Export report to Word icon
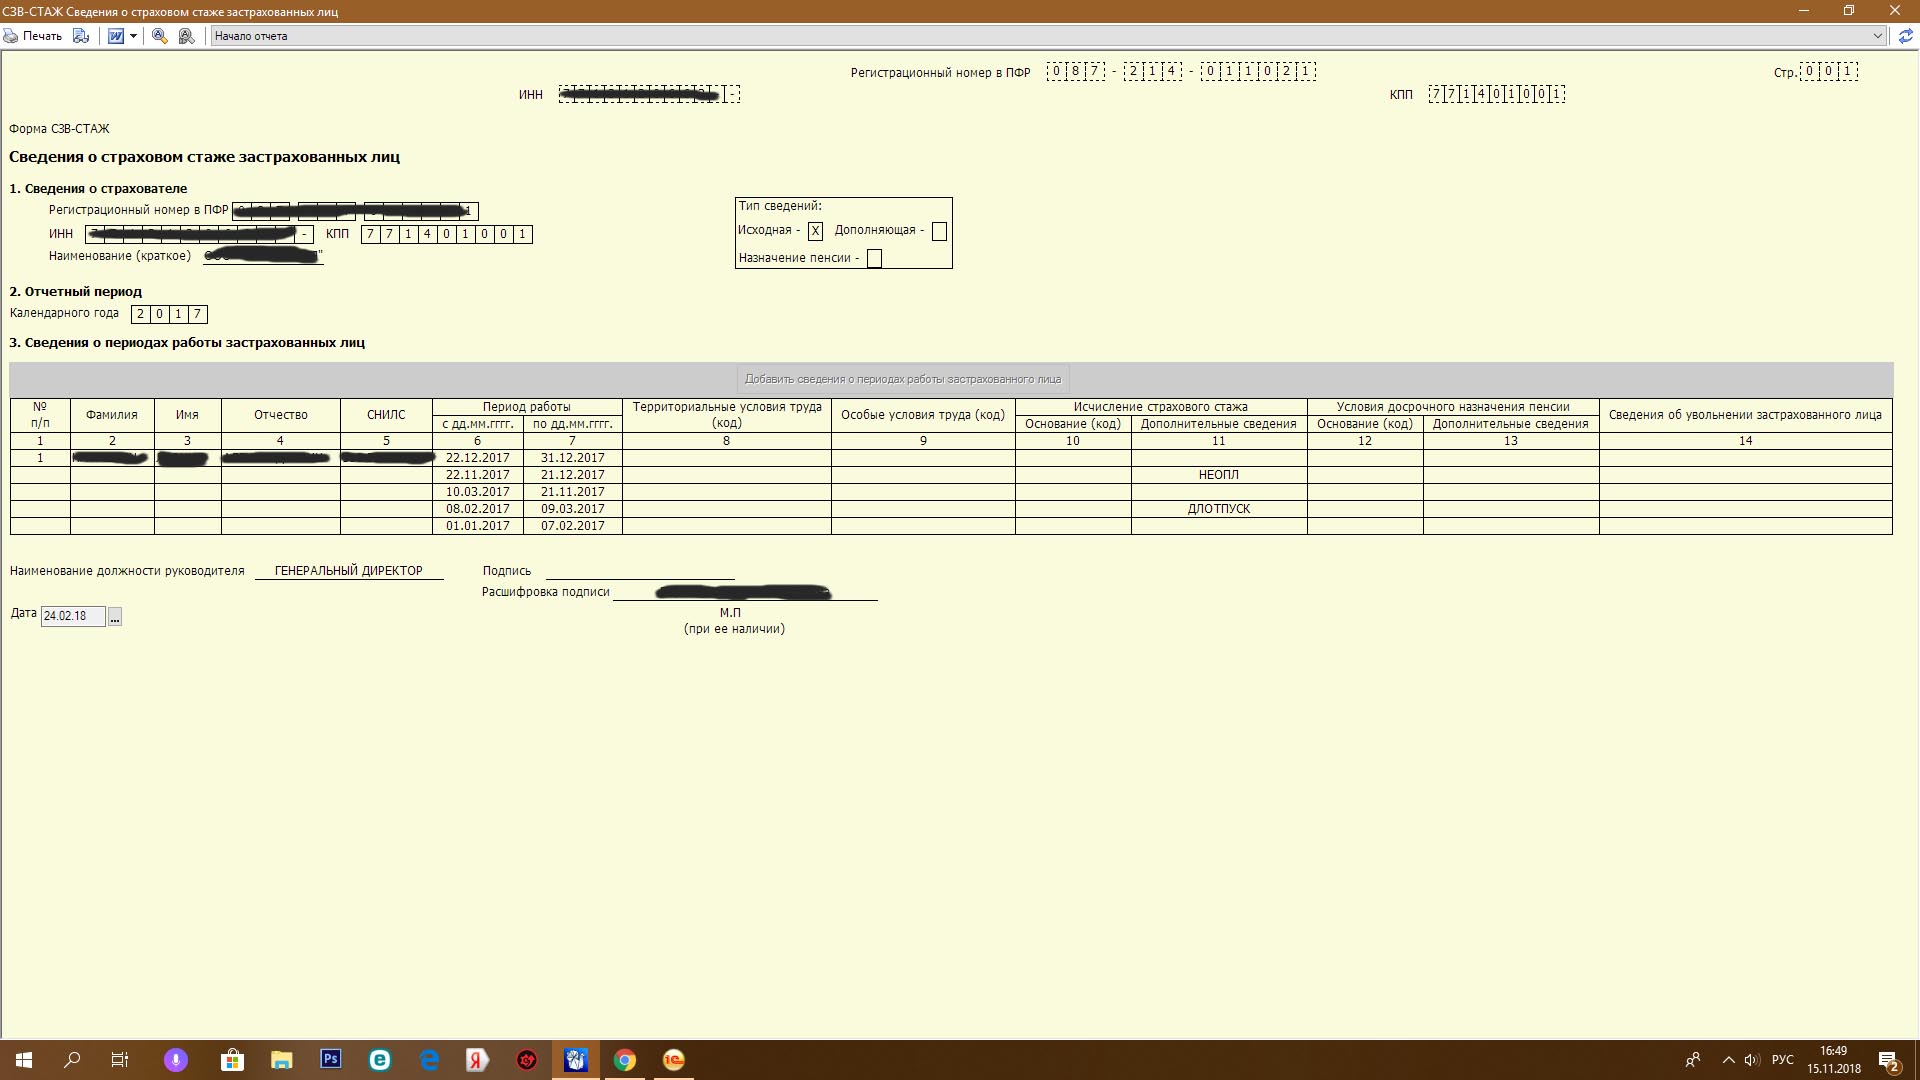Viewport: 1920px width, 1080px height. [116, 36]
